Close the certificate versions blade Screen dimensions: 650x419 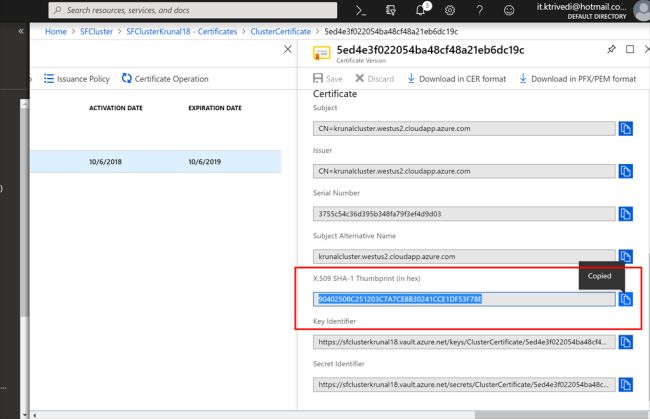tap(288, 49)
